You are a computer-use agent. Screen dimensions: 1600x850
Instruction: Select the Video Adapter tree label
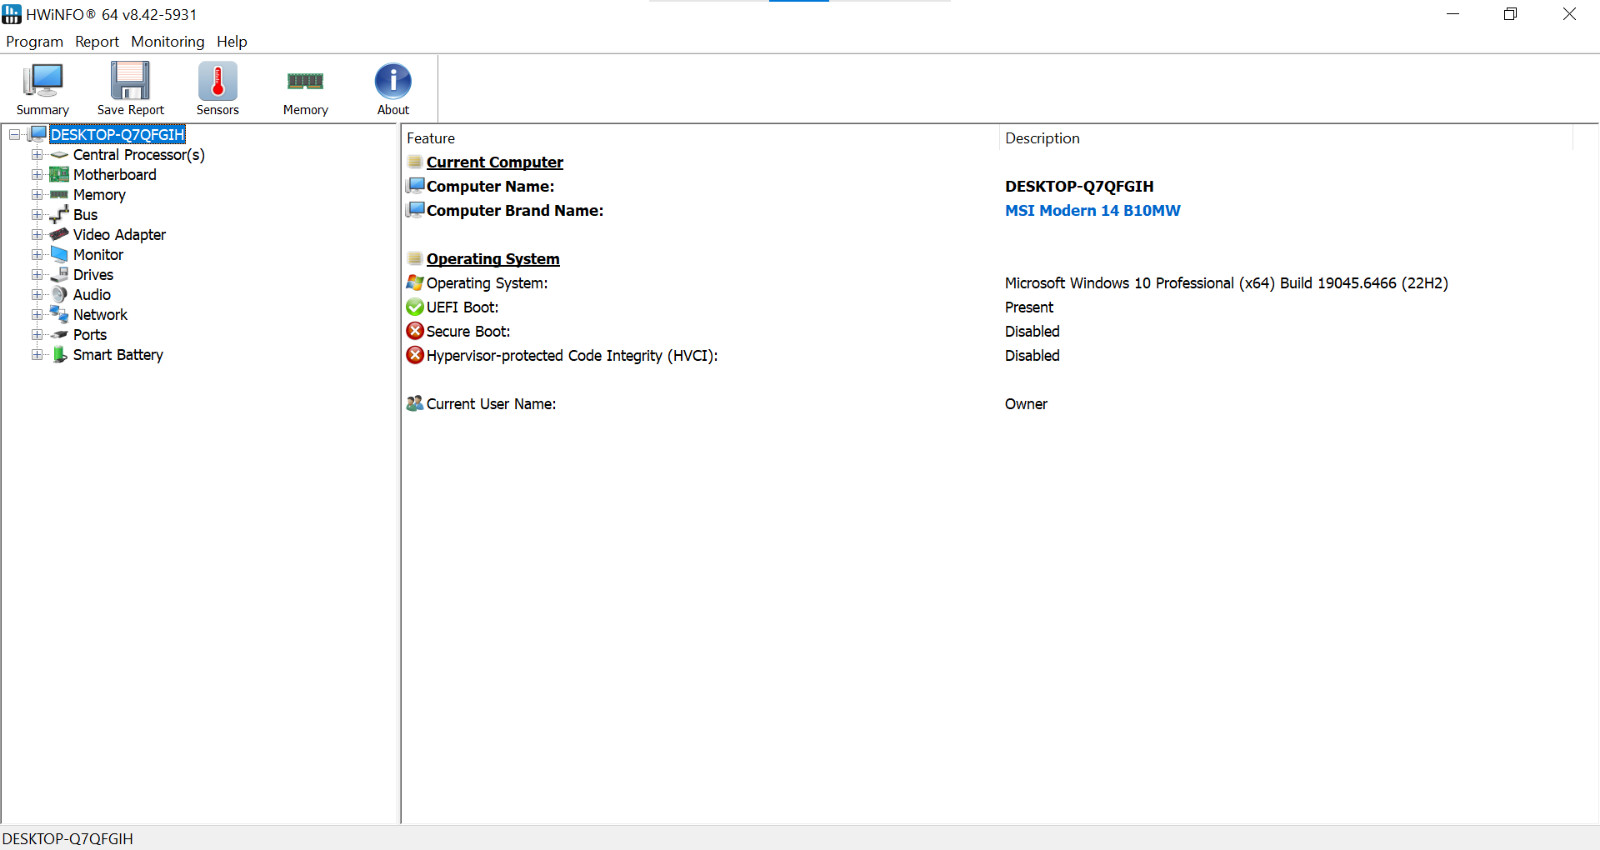click(x=119, y=235)
